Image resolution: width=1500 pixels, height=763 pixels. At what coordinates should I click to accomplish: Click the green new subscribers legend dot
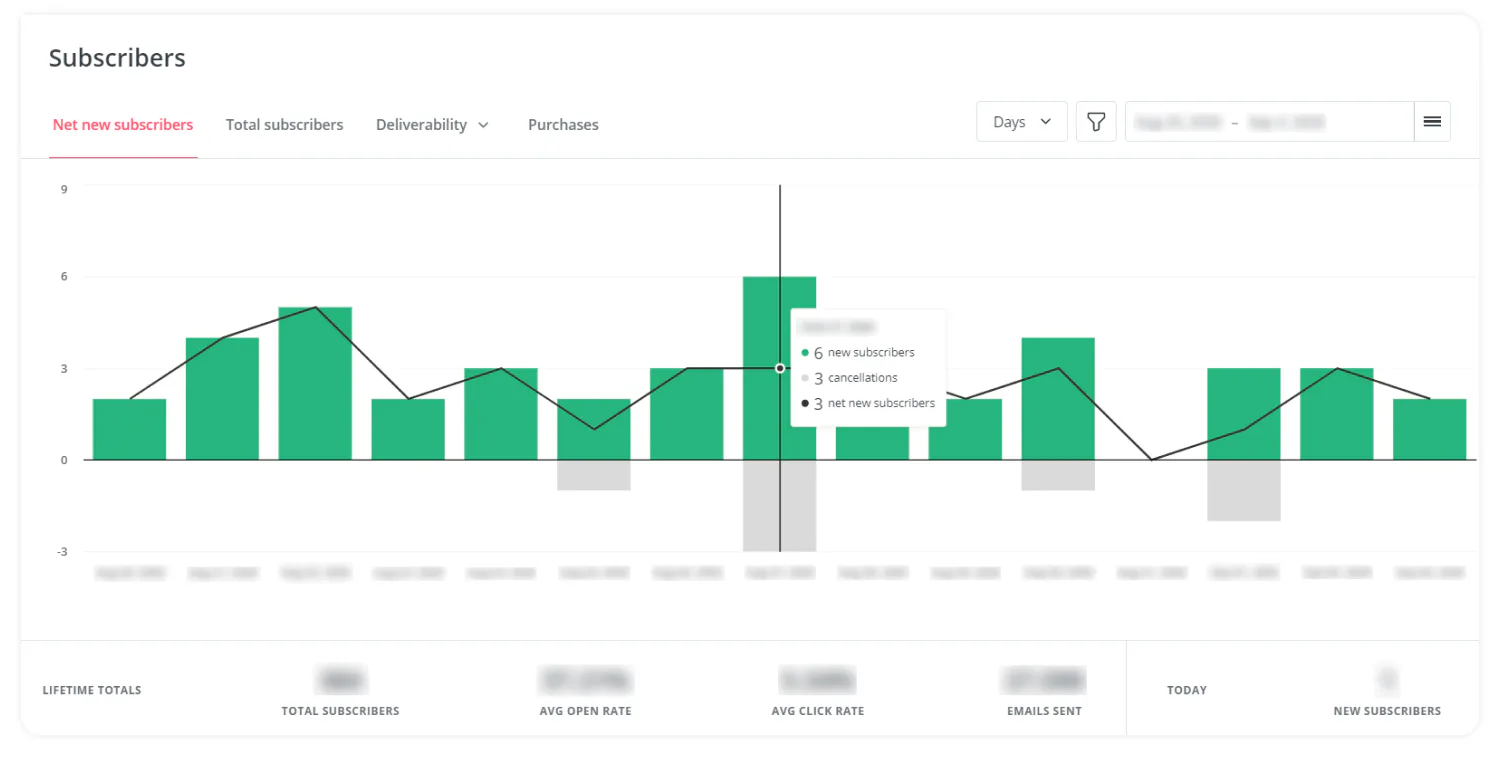pyautogui.click(x=805, y=353)
